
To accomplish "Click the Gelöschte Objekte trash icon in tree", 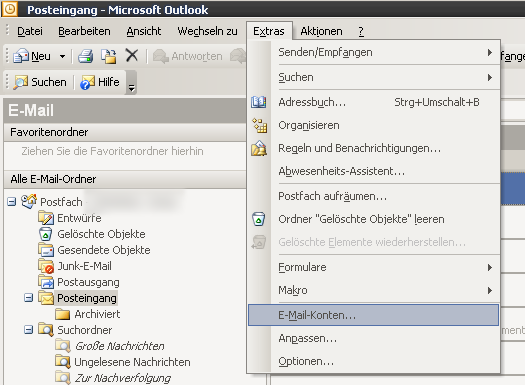I will coord(46,234).
